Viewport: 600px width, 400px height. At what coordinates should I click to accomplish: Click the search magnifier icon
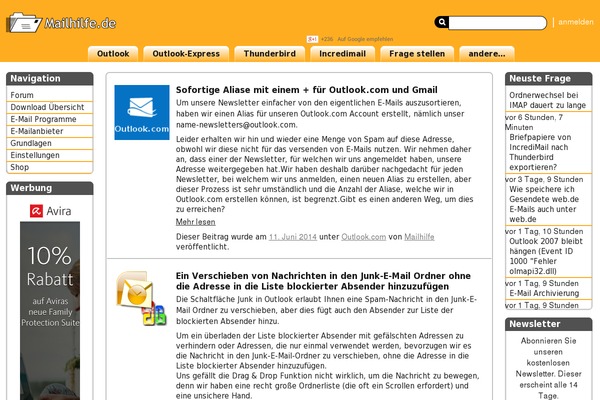442,22
